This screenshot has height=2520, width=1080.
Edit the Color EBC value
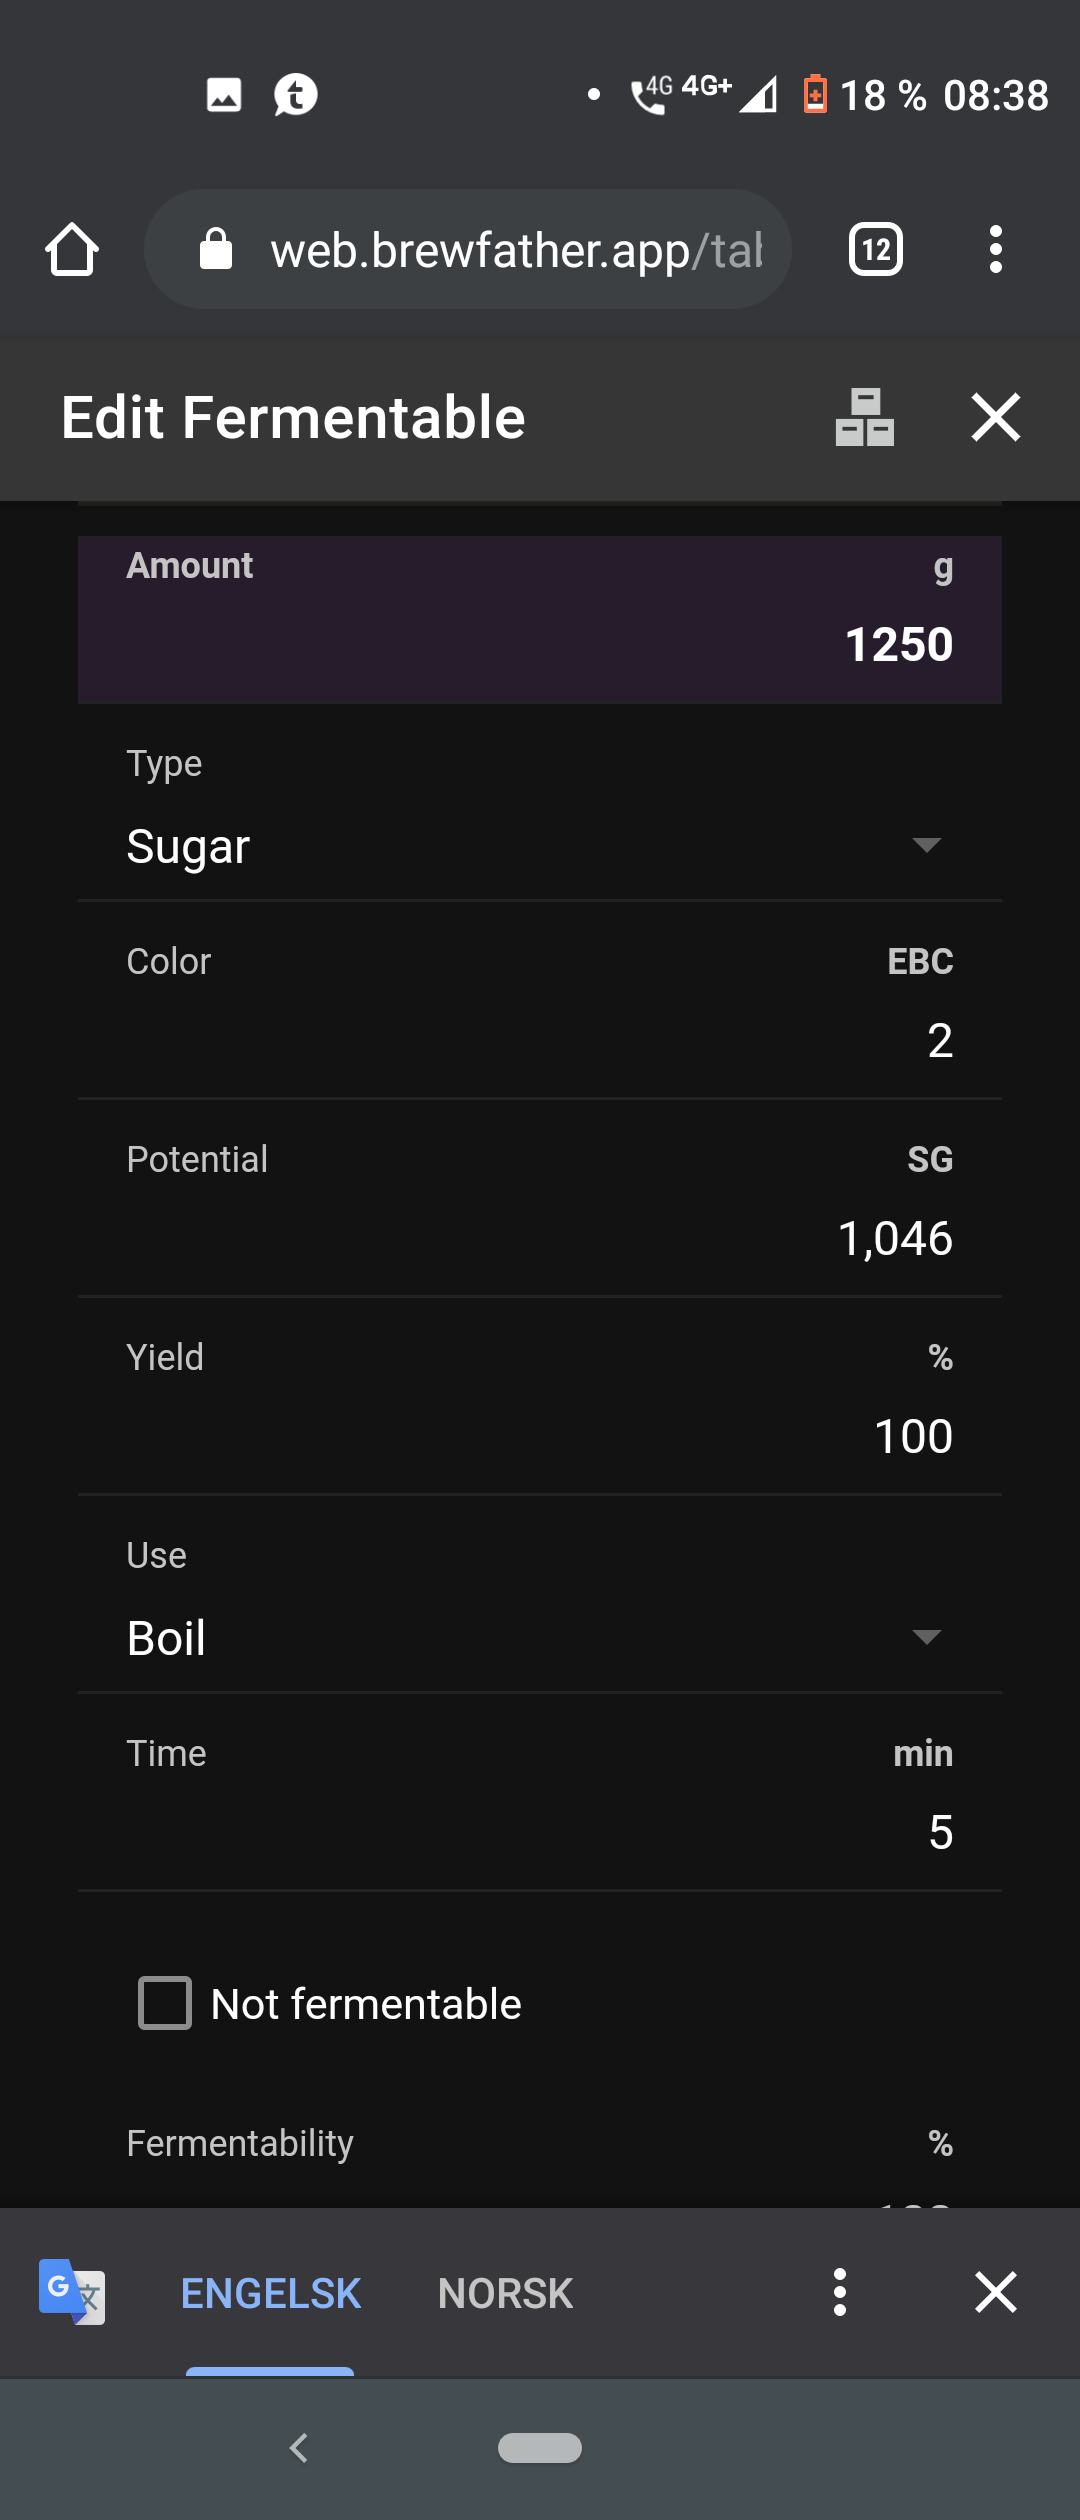(540, 1001)
